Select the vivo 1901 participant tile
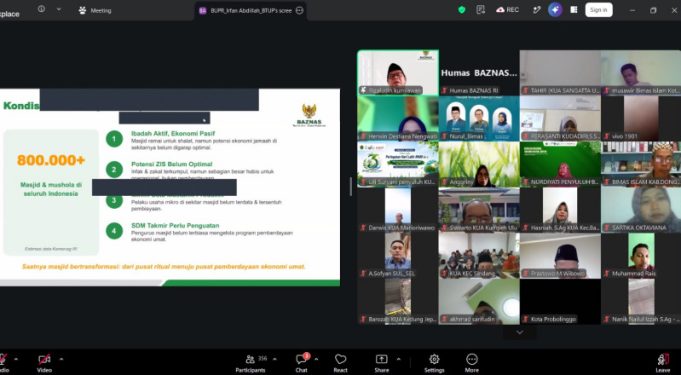This screenshot has height=375, width=681. (x=641, y=118)
